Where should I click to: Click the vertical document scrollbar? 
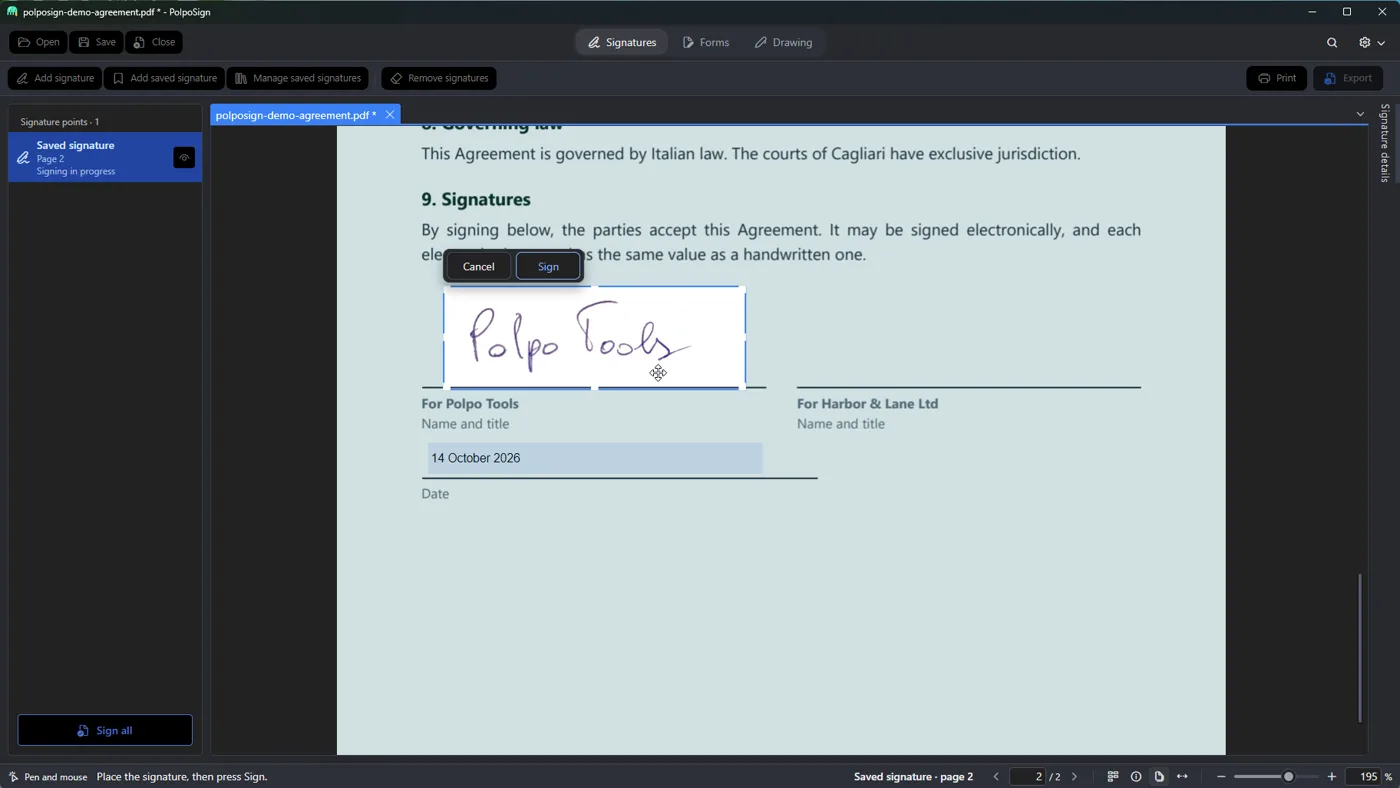[x=1360, y=647]
